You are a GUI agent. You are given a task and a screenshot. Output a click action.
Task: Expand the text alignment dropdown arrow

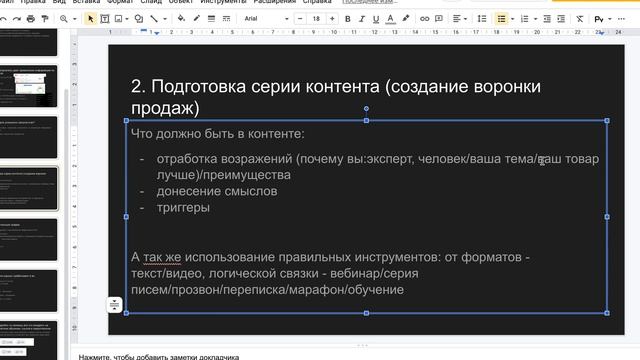click(466, 19)
